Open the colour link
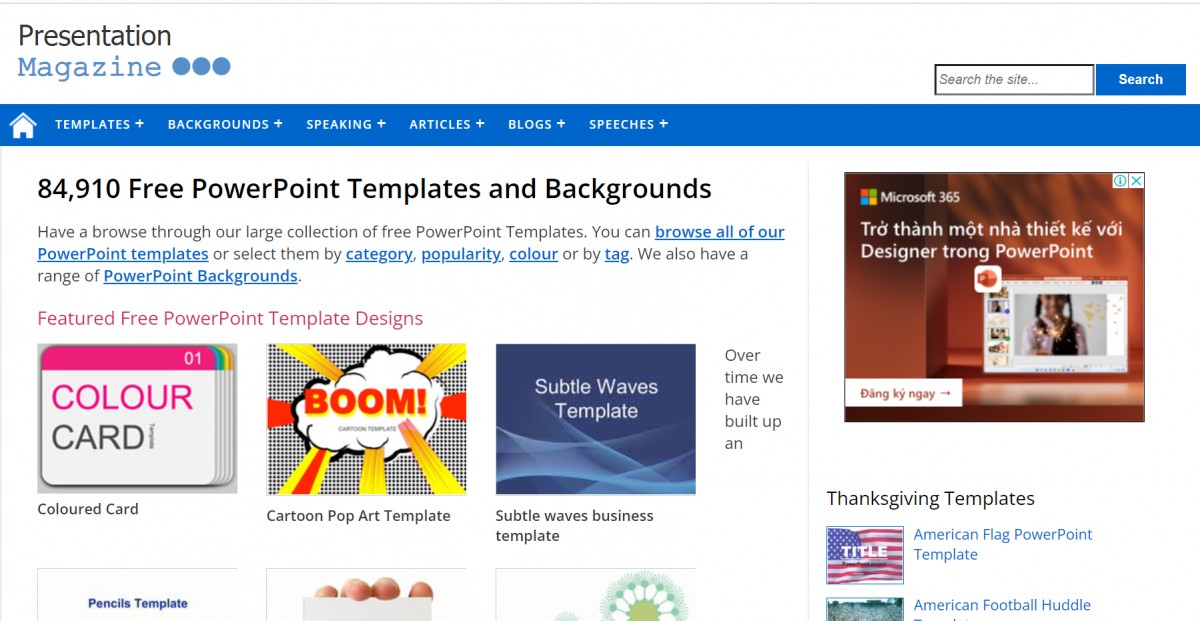The height and width of the screenshot is (621, 1200). (534, 254)
